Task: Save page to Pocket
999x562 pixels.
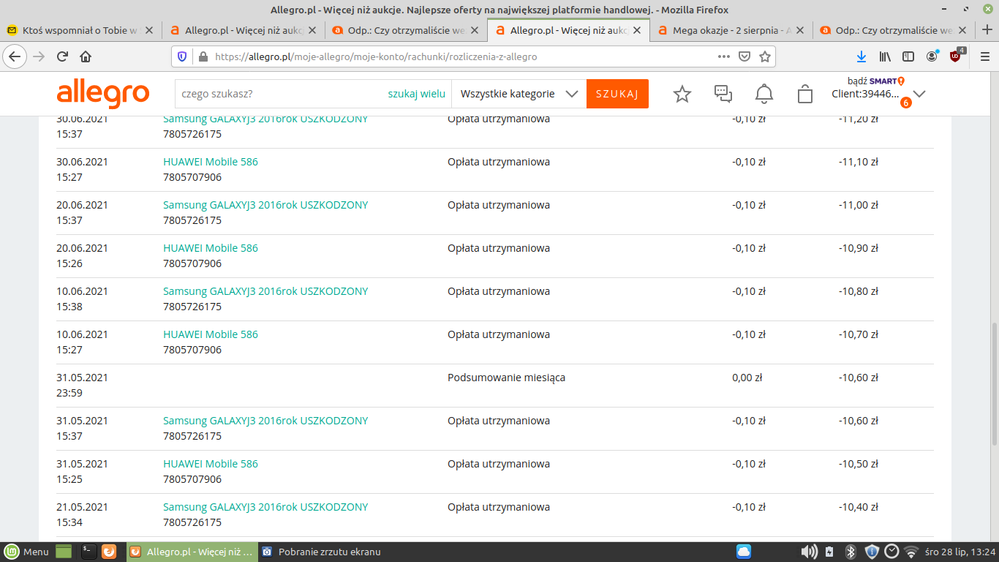Action: 744,57
